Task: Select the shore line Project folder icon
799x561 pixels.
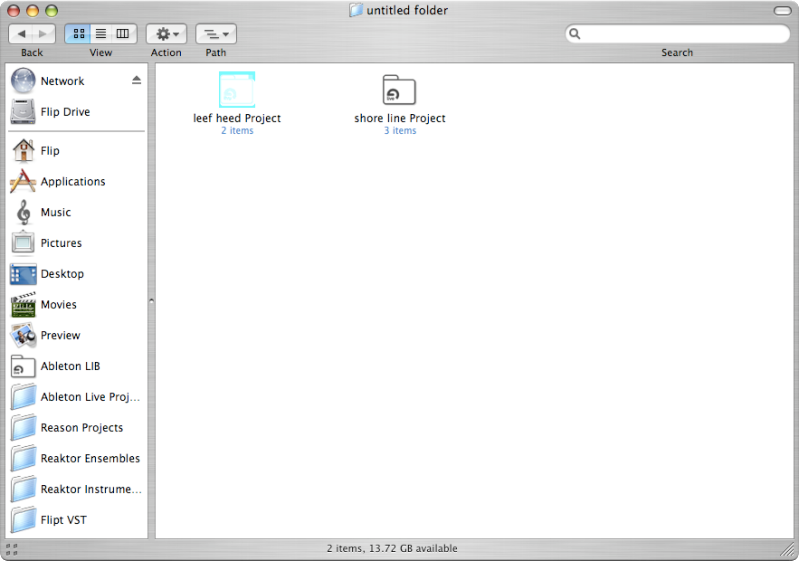Action: point(400,90)
